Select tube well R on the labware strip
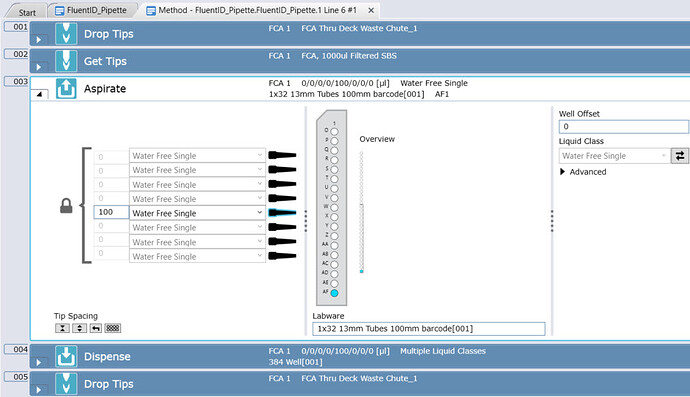This screenshot has height=397, width=690. (334, 160)
